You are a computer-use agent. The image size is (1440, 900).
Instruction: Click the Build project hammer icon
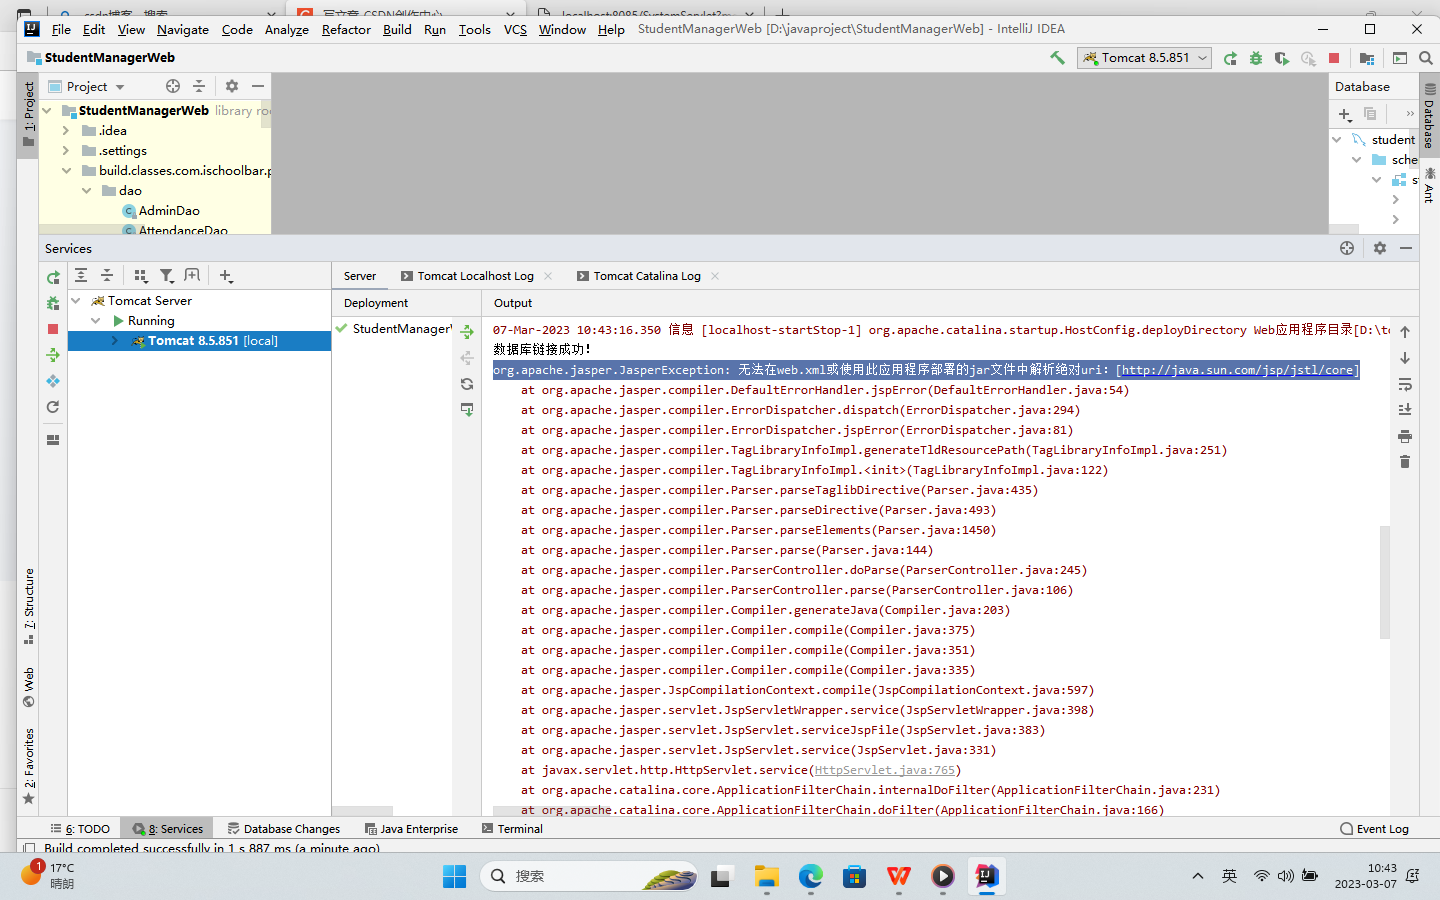pos(1057,58)
